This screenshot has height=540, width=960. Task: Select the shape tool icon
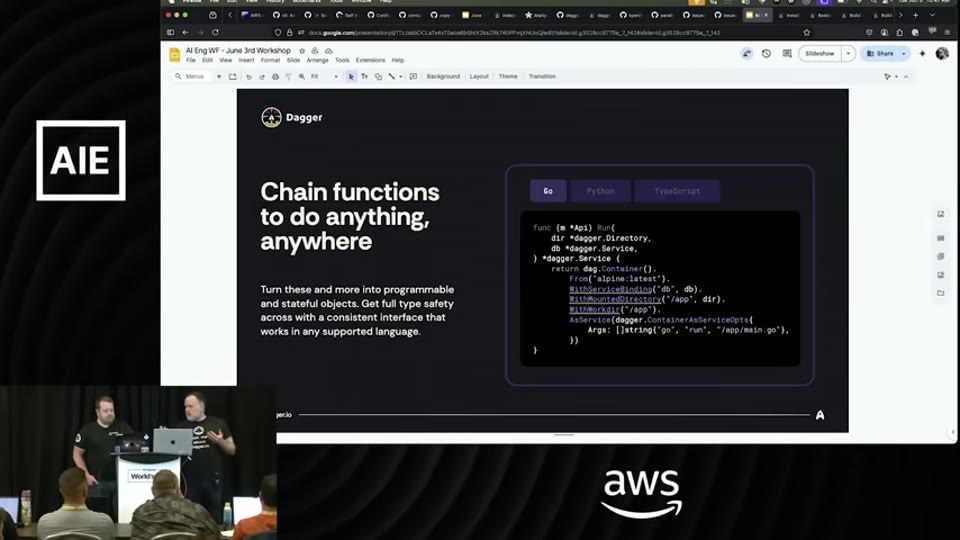tap(378, 77)
